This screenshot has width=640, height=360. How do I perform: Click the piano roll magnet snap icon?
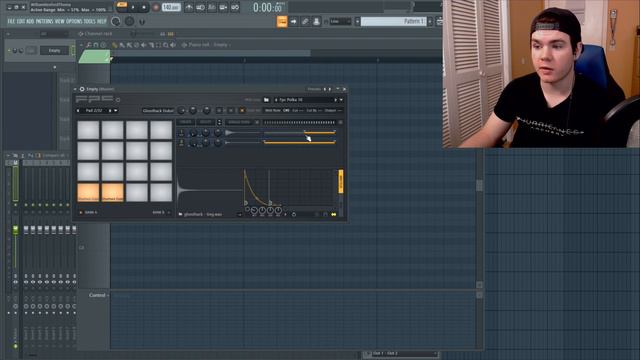click(96, 45)
